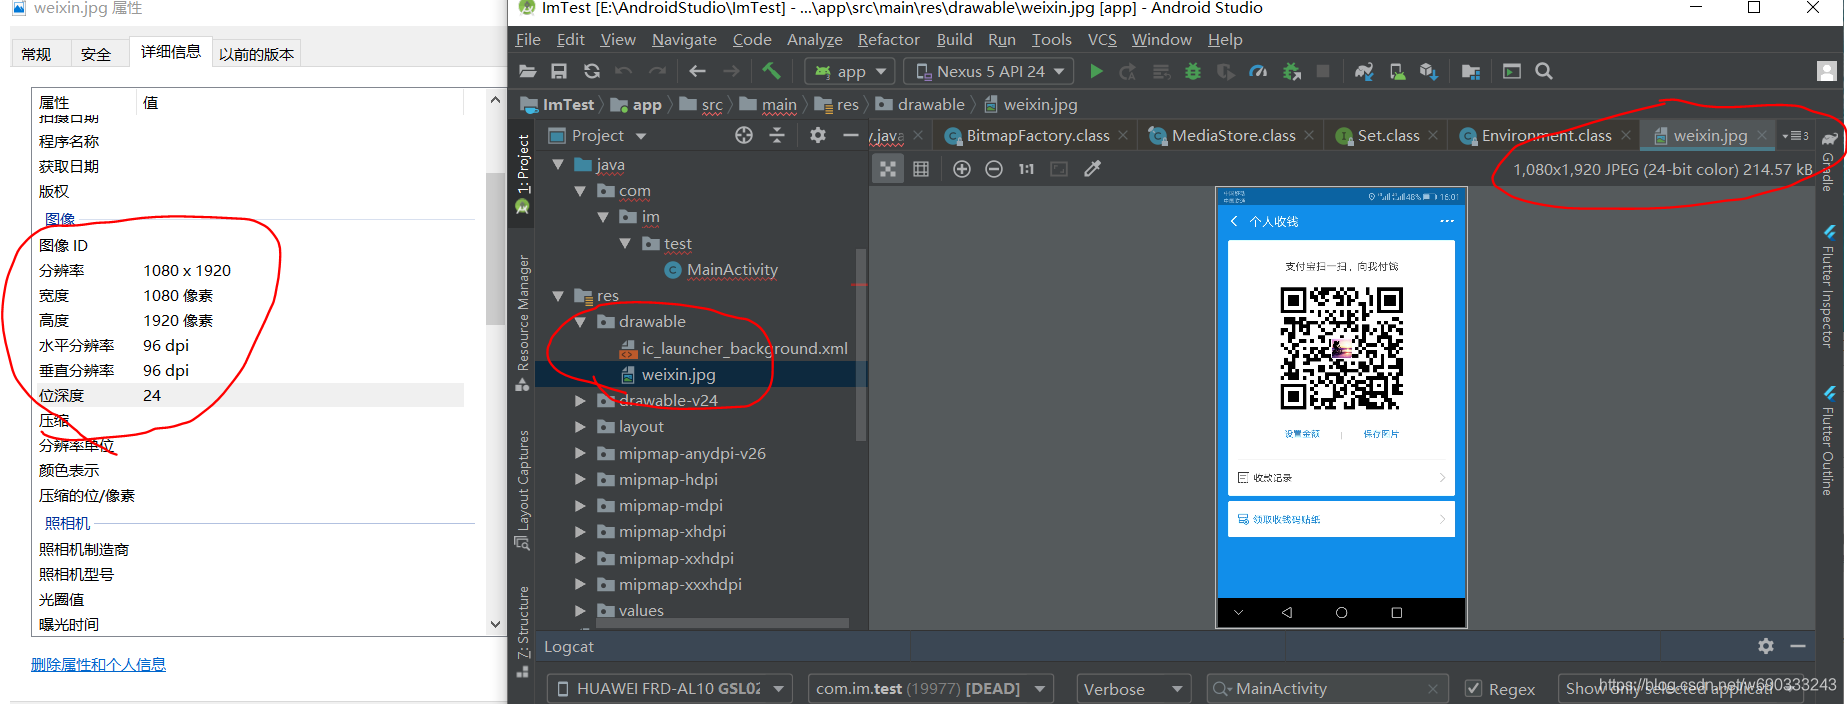This screenshot has width=1847, height=704.
Task: Expand the mipmap-hdpi folder
Action: [580, 479]
